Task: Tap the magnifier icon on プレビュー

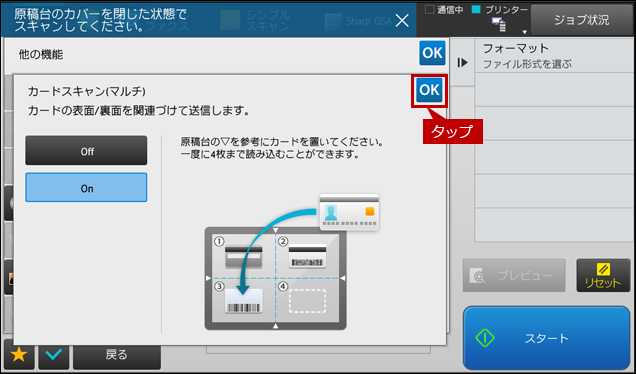Action: click(x=477, y=276)
